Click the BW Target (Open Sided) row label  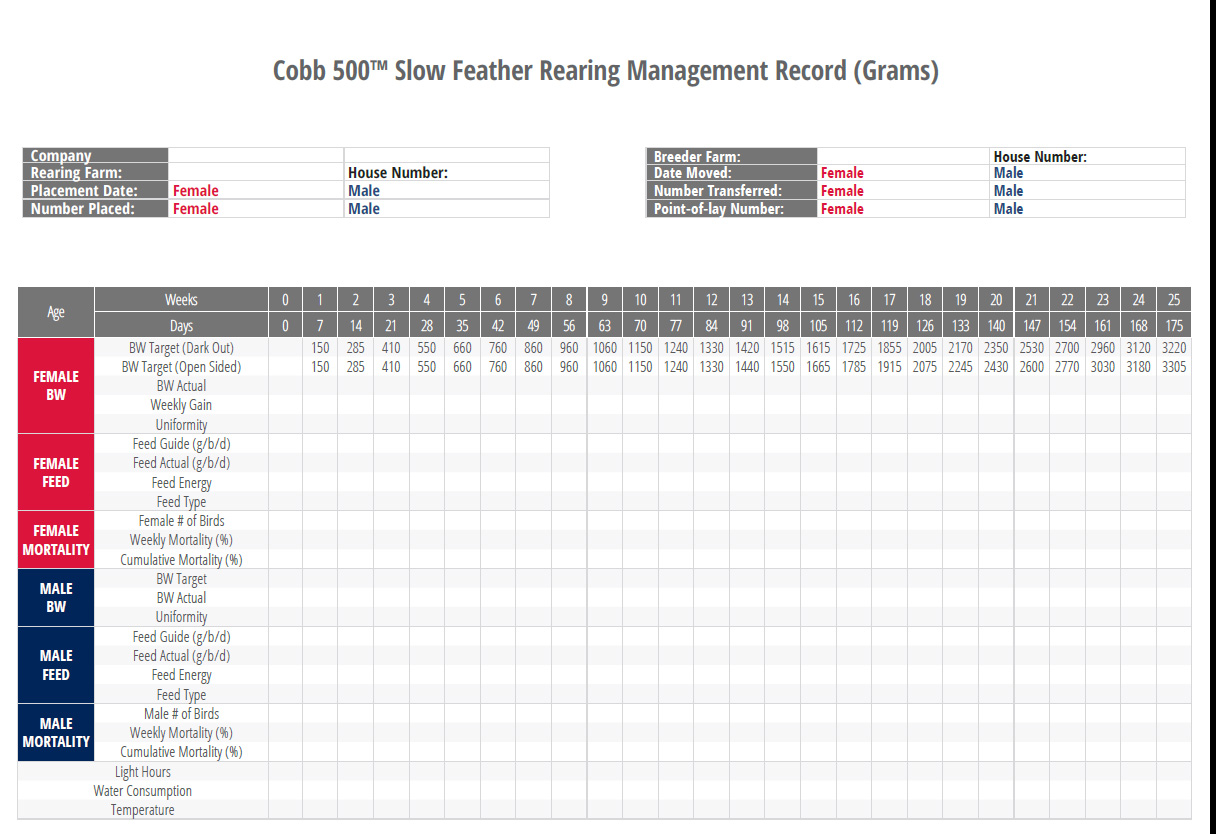[x=181, y=367]
